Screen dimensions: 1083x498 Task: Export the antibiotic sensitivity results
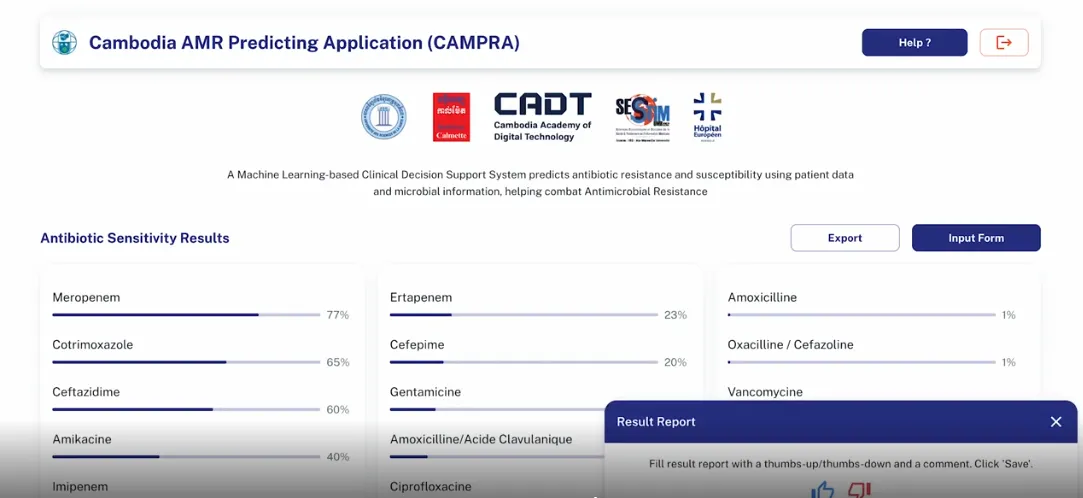[844, 238]
